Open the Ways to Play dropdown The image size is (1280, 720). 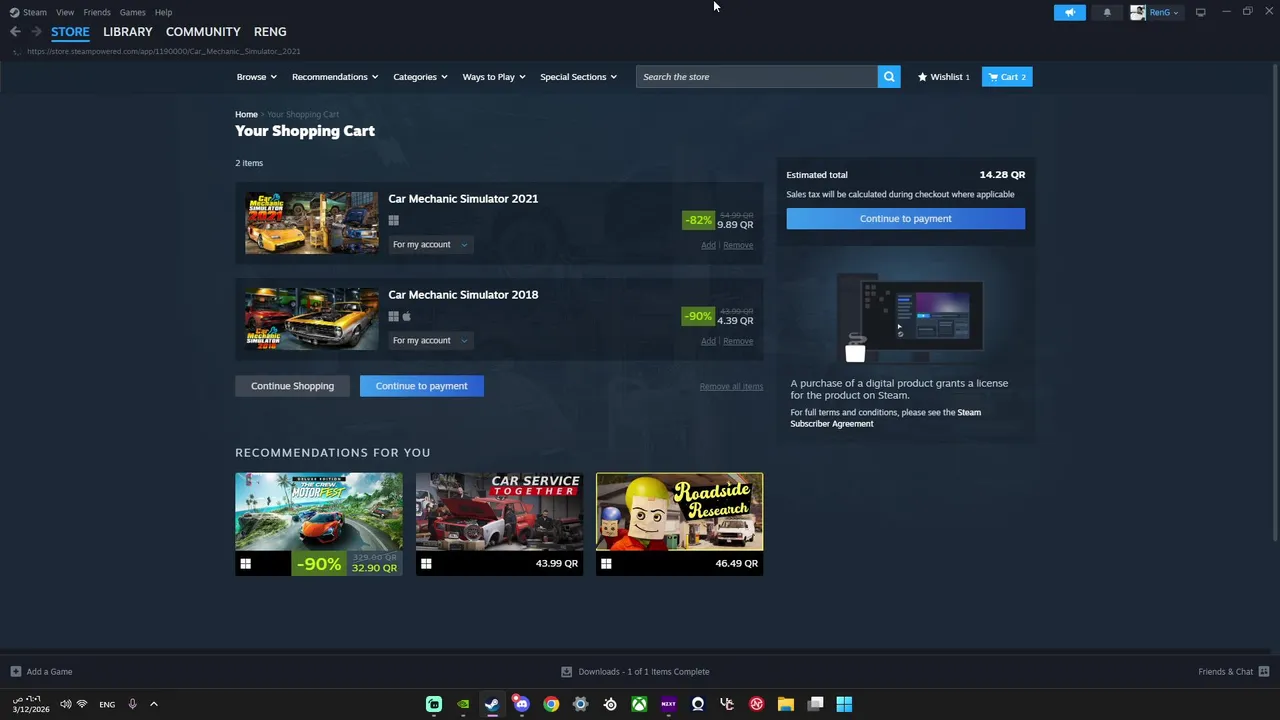[x=494, y=77]
